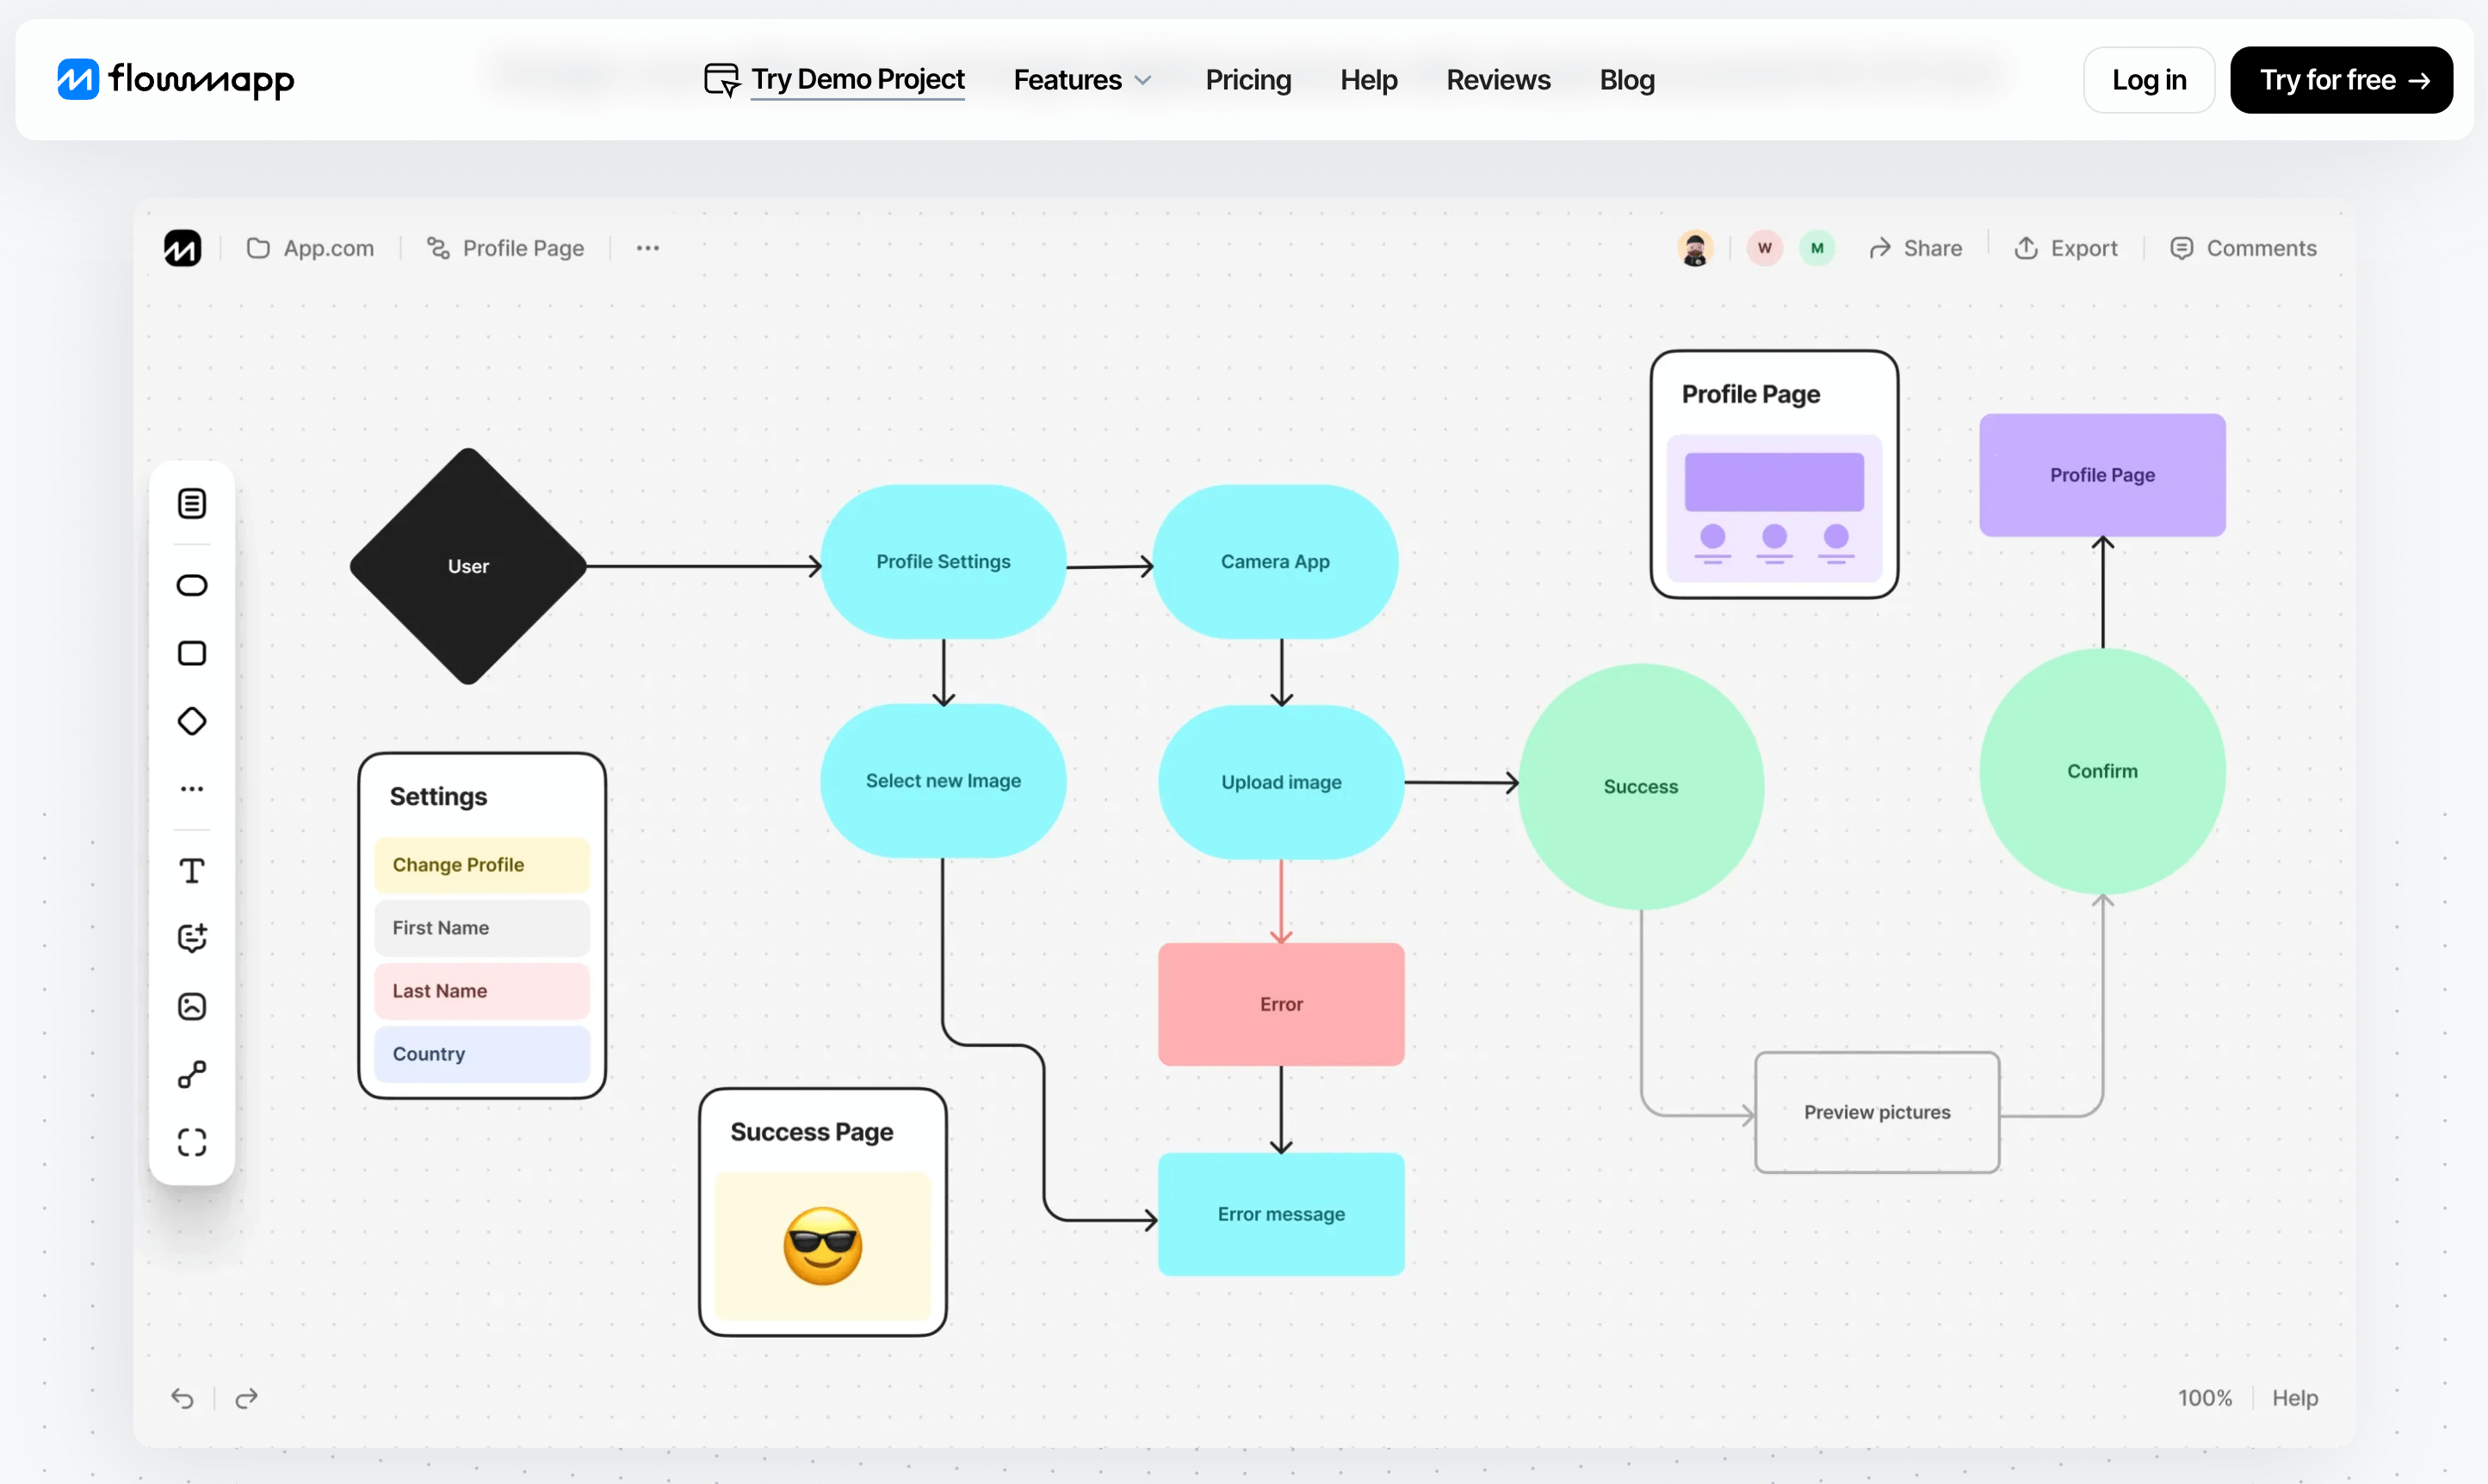Open the Try Demo Project link
Viewport: 2488px width, 1484px height.
pos(857,79)
